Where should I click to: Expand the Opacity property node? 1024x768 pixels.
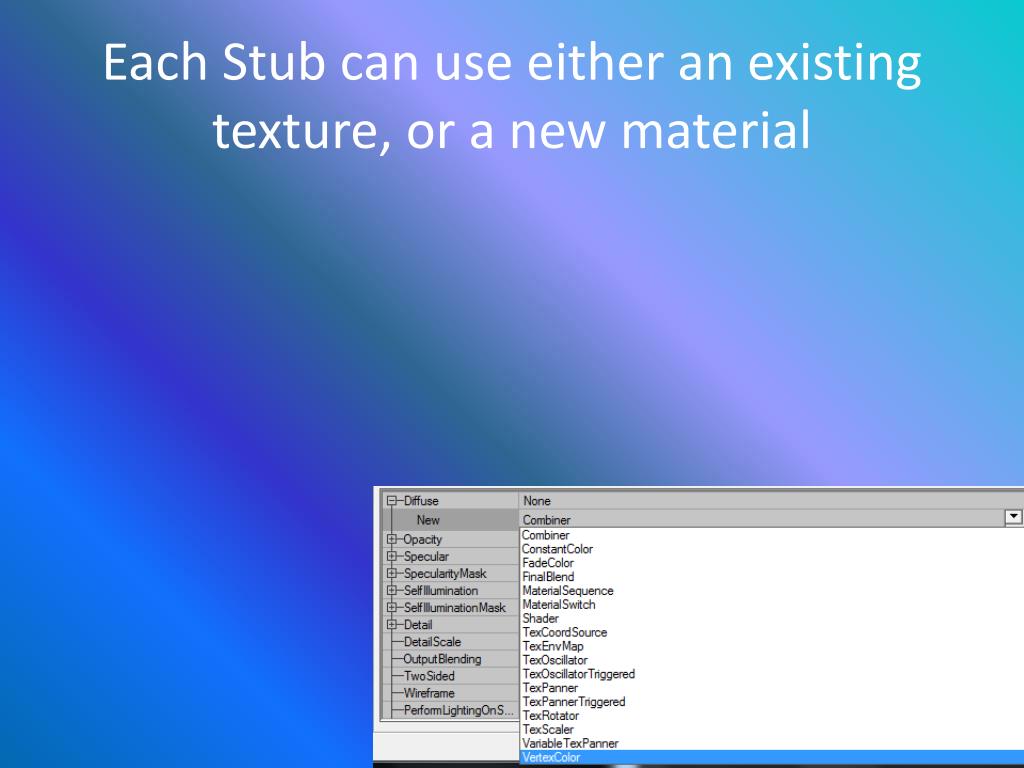(x=392, y=539)
